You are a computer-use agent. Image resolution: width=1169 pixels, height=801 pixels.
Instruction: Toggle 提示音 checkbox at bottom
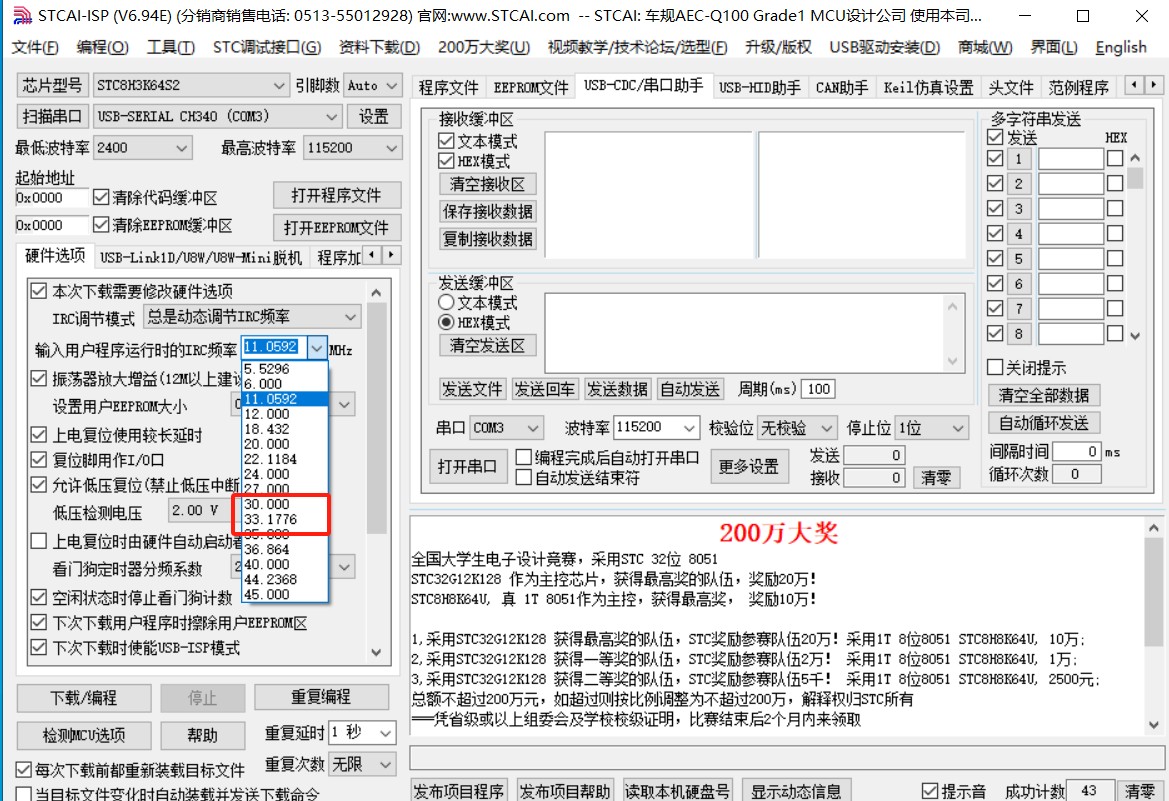point(930,791)
